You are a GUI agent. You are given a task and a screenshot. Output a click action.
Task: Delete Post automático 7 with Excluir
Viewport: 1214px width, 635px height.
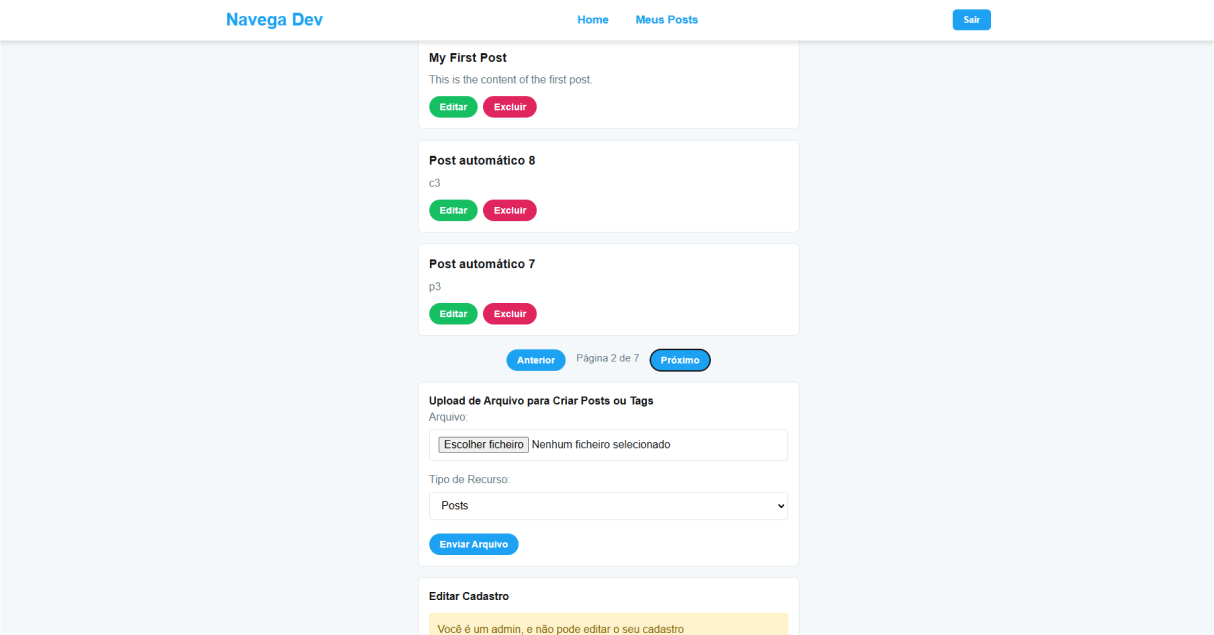510,314
